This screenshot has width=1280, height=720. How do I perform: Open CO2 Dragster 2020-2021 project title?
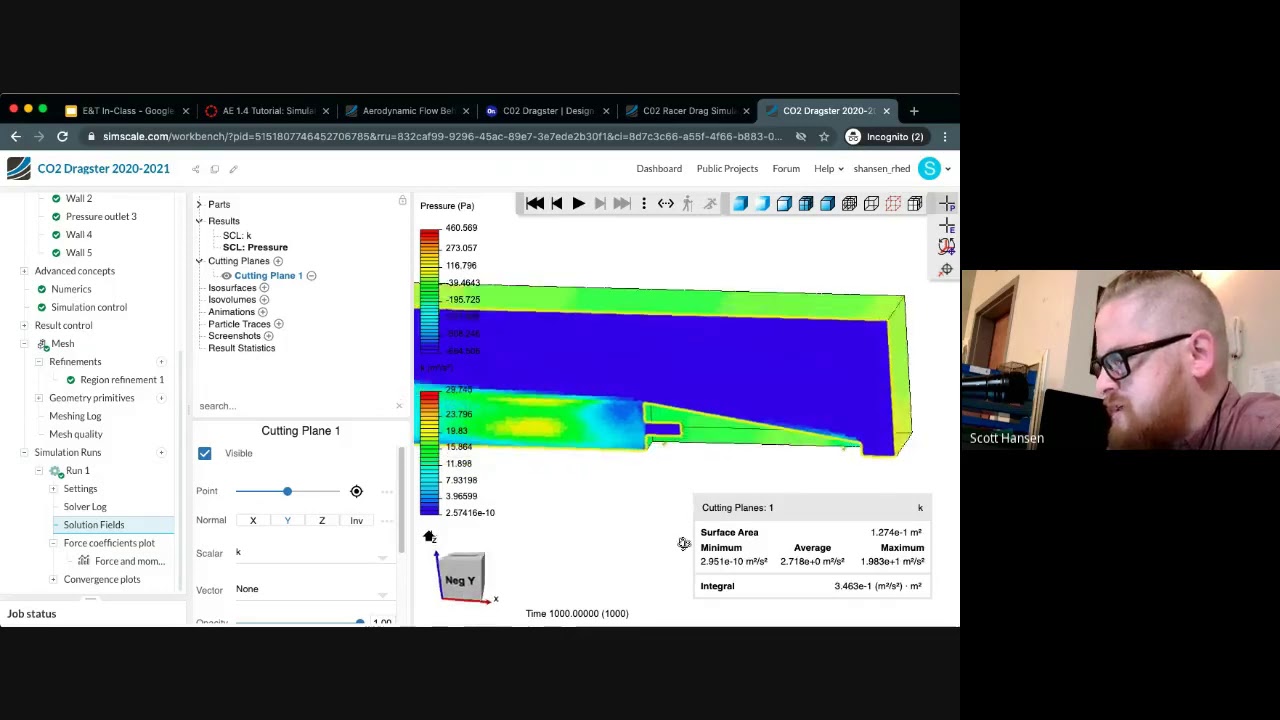(103, 169)
